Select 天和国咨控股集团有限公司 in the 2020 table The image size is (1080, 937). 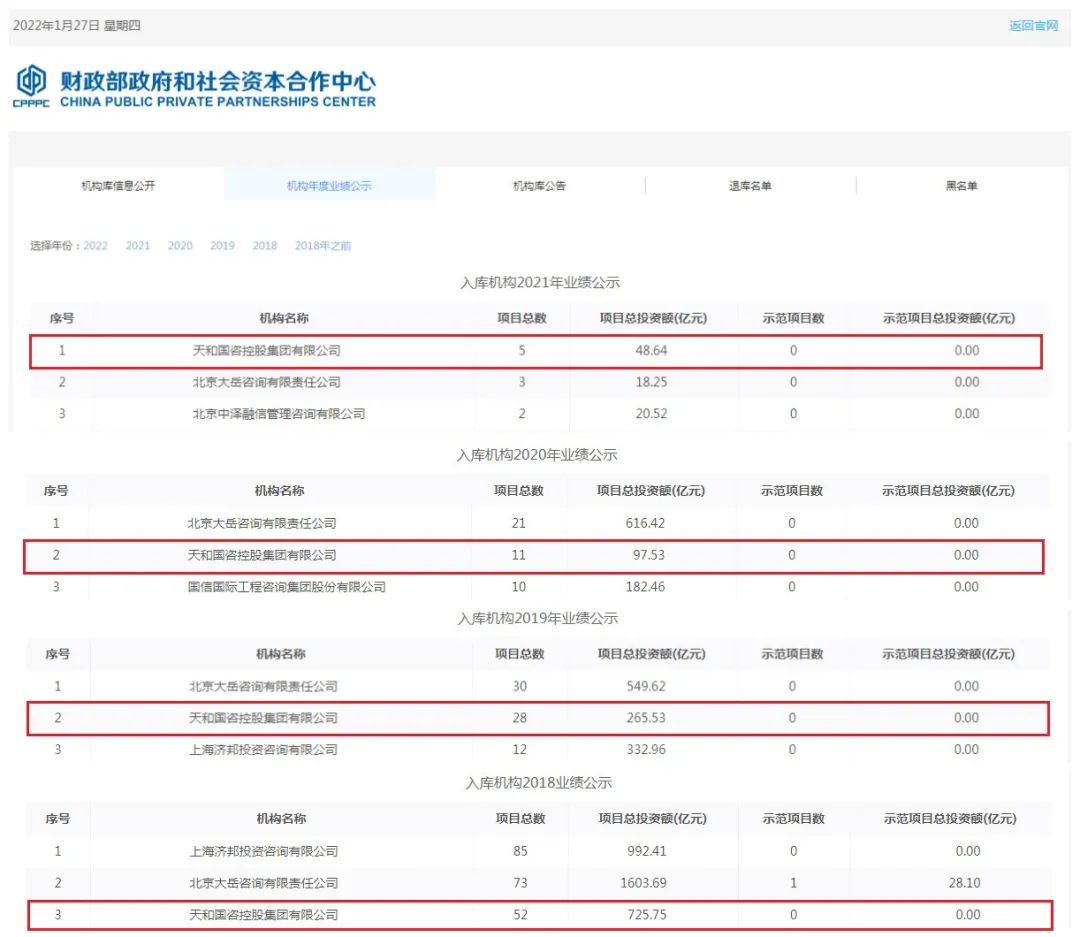pos(262,555)
